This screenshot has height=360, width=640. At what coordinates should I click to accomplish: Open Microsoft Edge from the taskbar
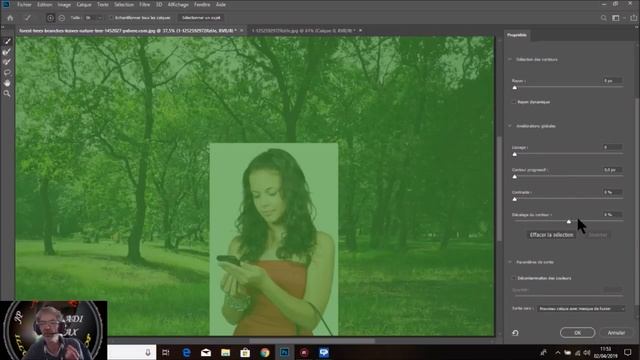187,353
